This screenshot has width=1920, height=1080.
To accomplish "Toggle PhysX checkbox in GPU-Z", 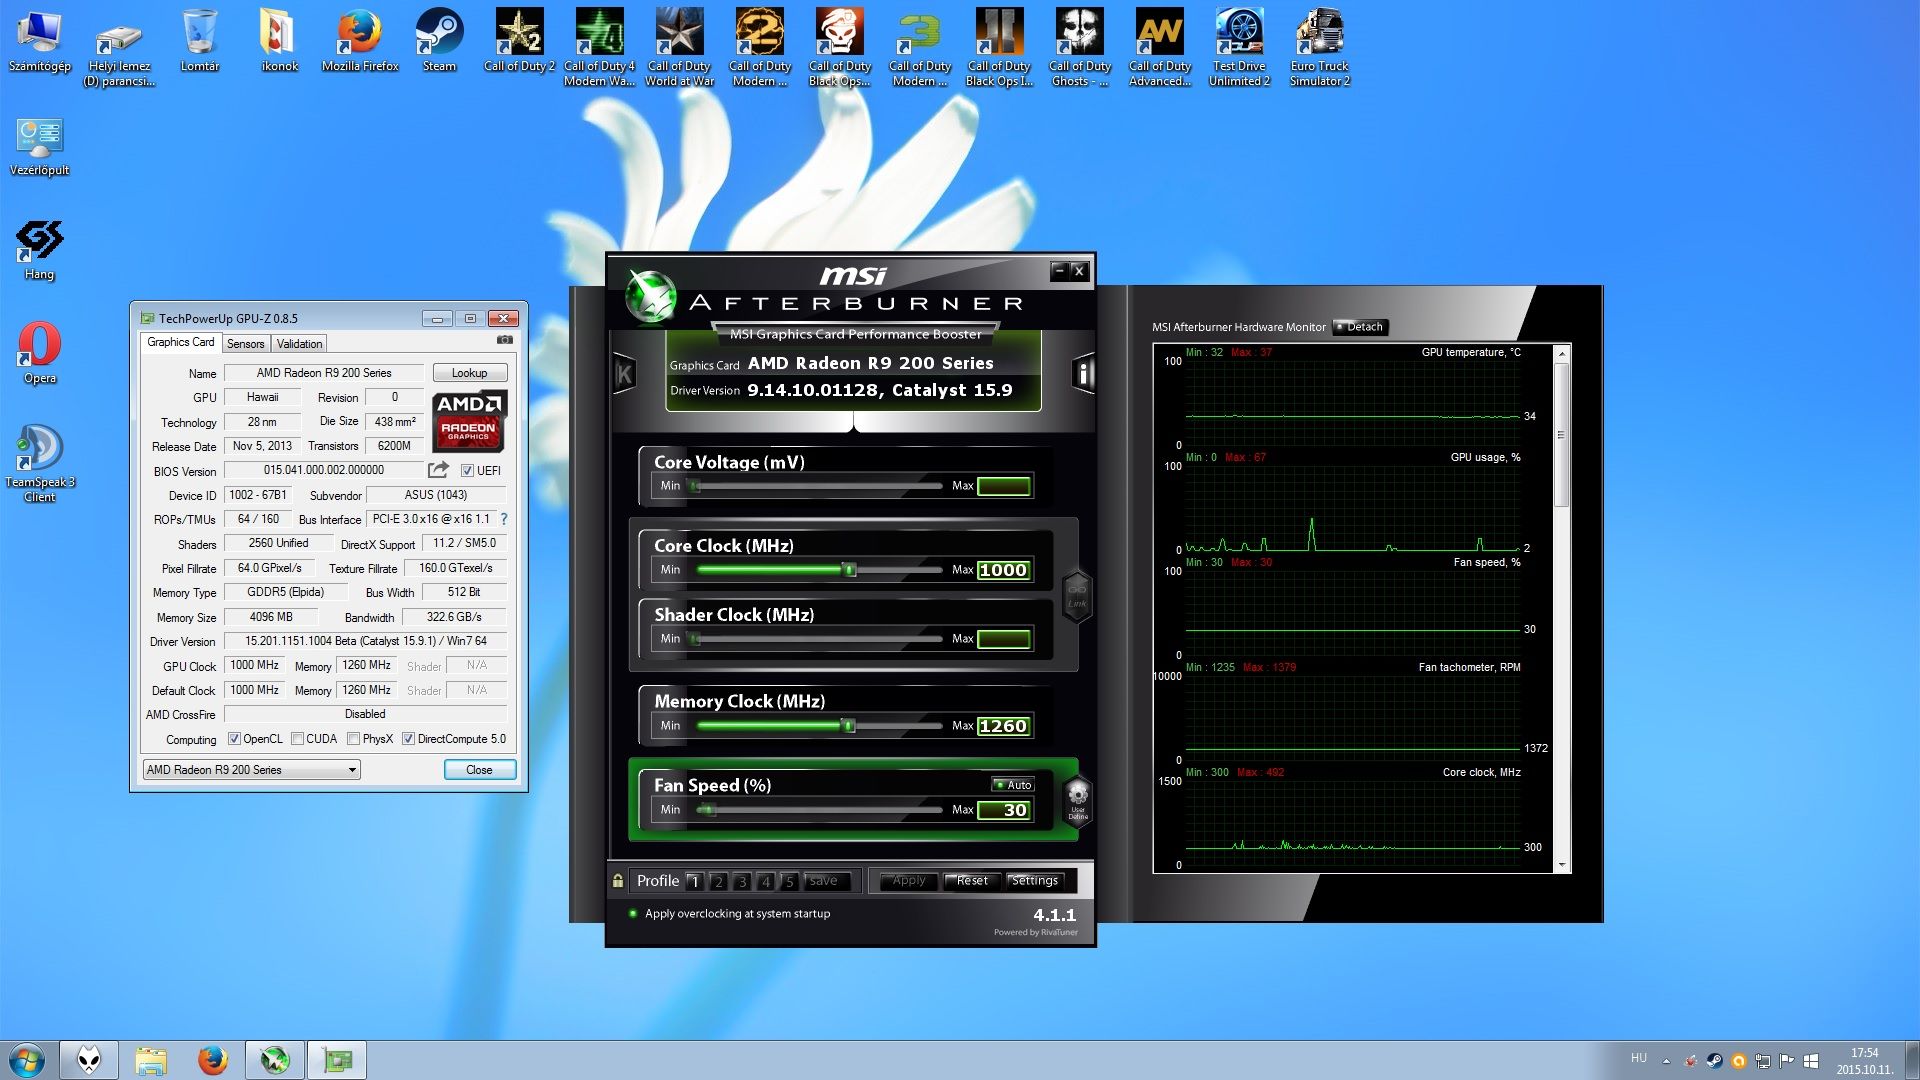I will click(353, 739).
